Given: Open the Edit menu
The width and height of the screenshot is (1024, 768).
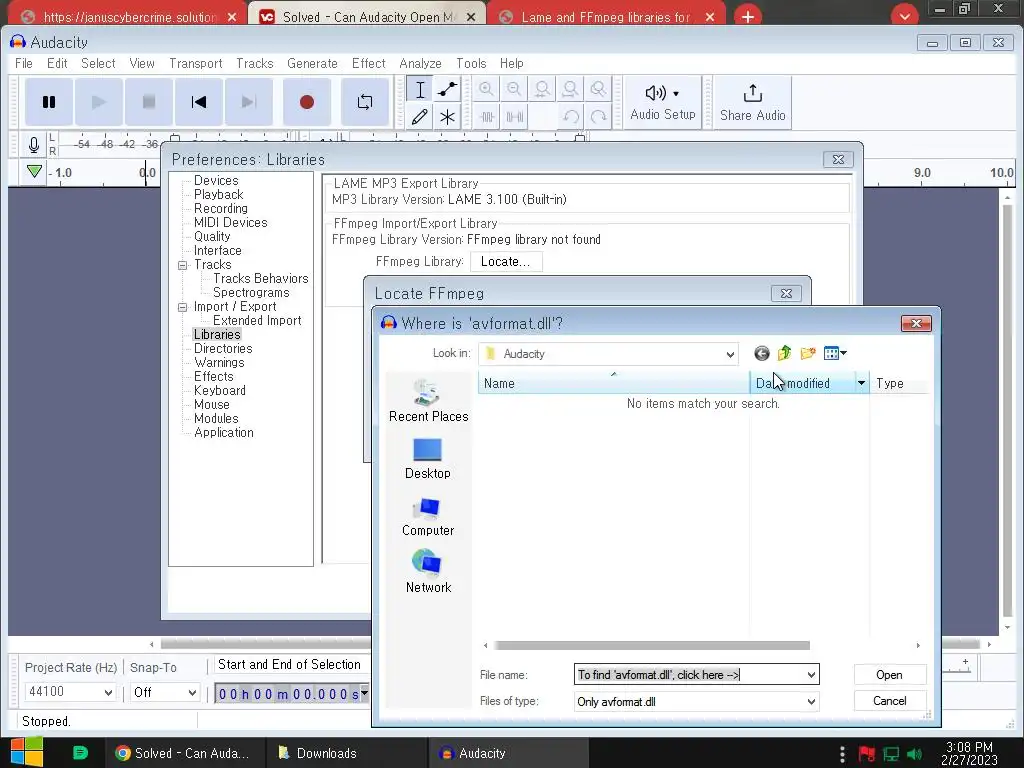Looking at the screenshot, I should tap(57, 63).
